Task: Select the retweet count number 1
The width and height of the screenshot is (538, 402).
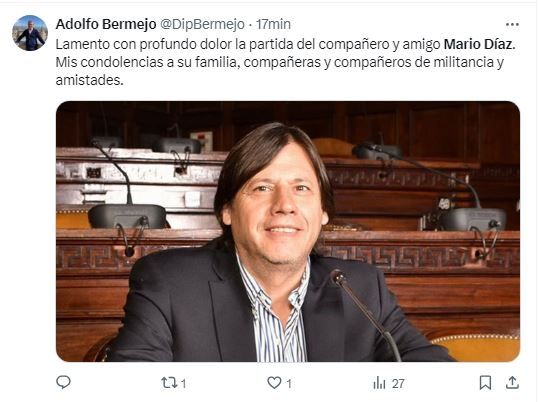Action: pyautogui.click(x=184, y=383)
